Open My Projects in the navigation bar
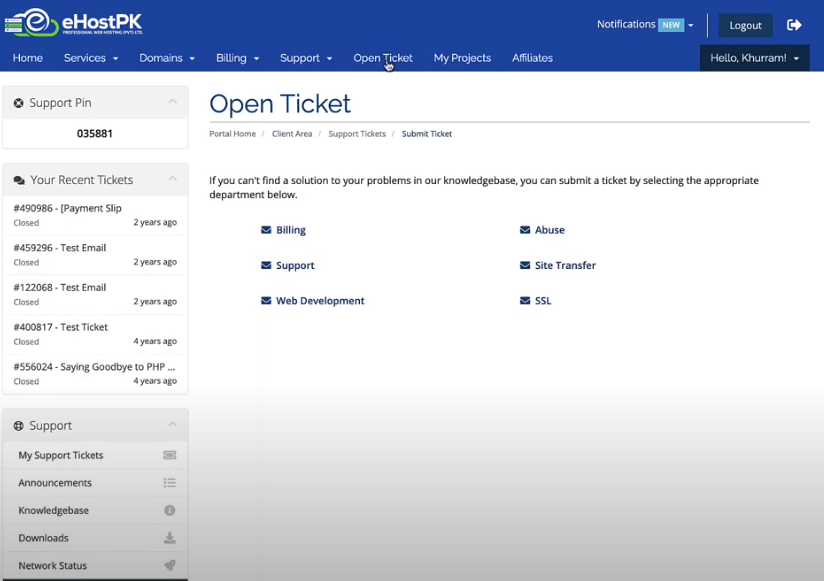The width and height of the screenshot is (824, 581). pos(462,58)
